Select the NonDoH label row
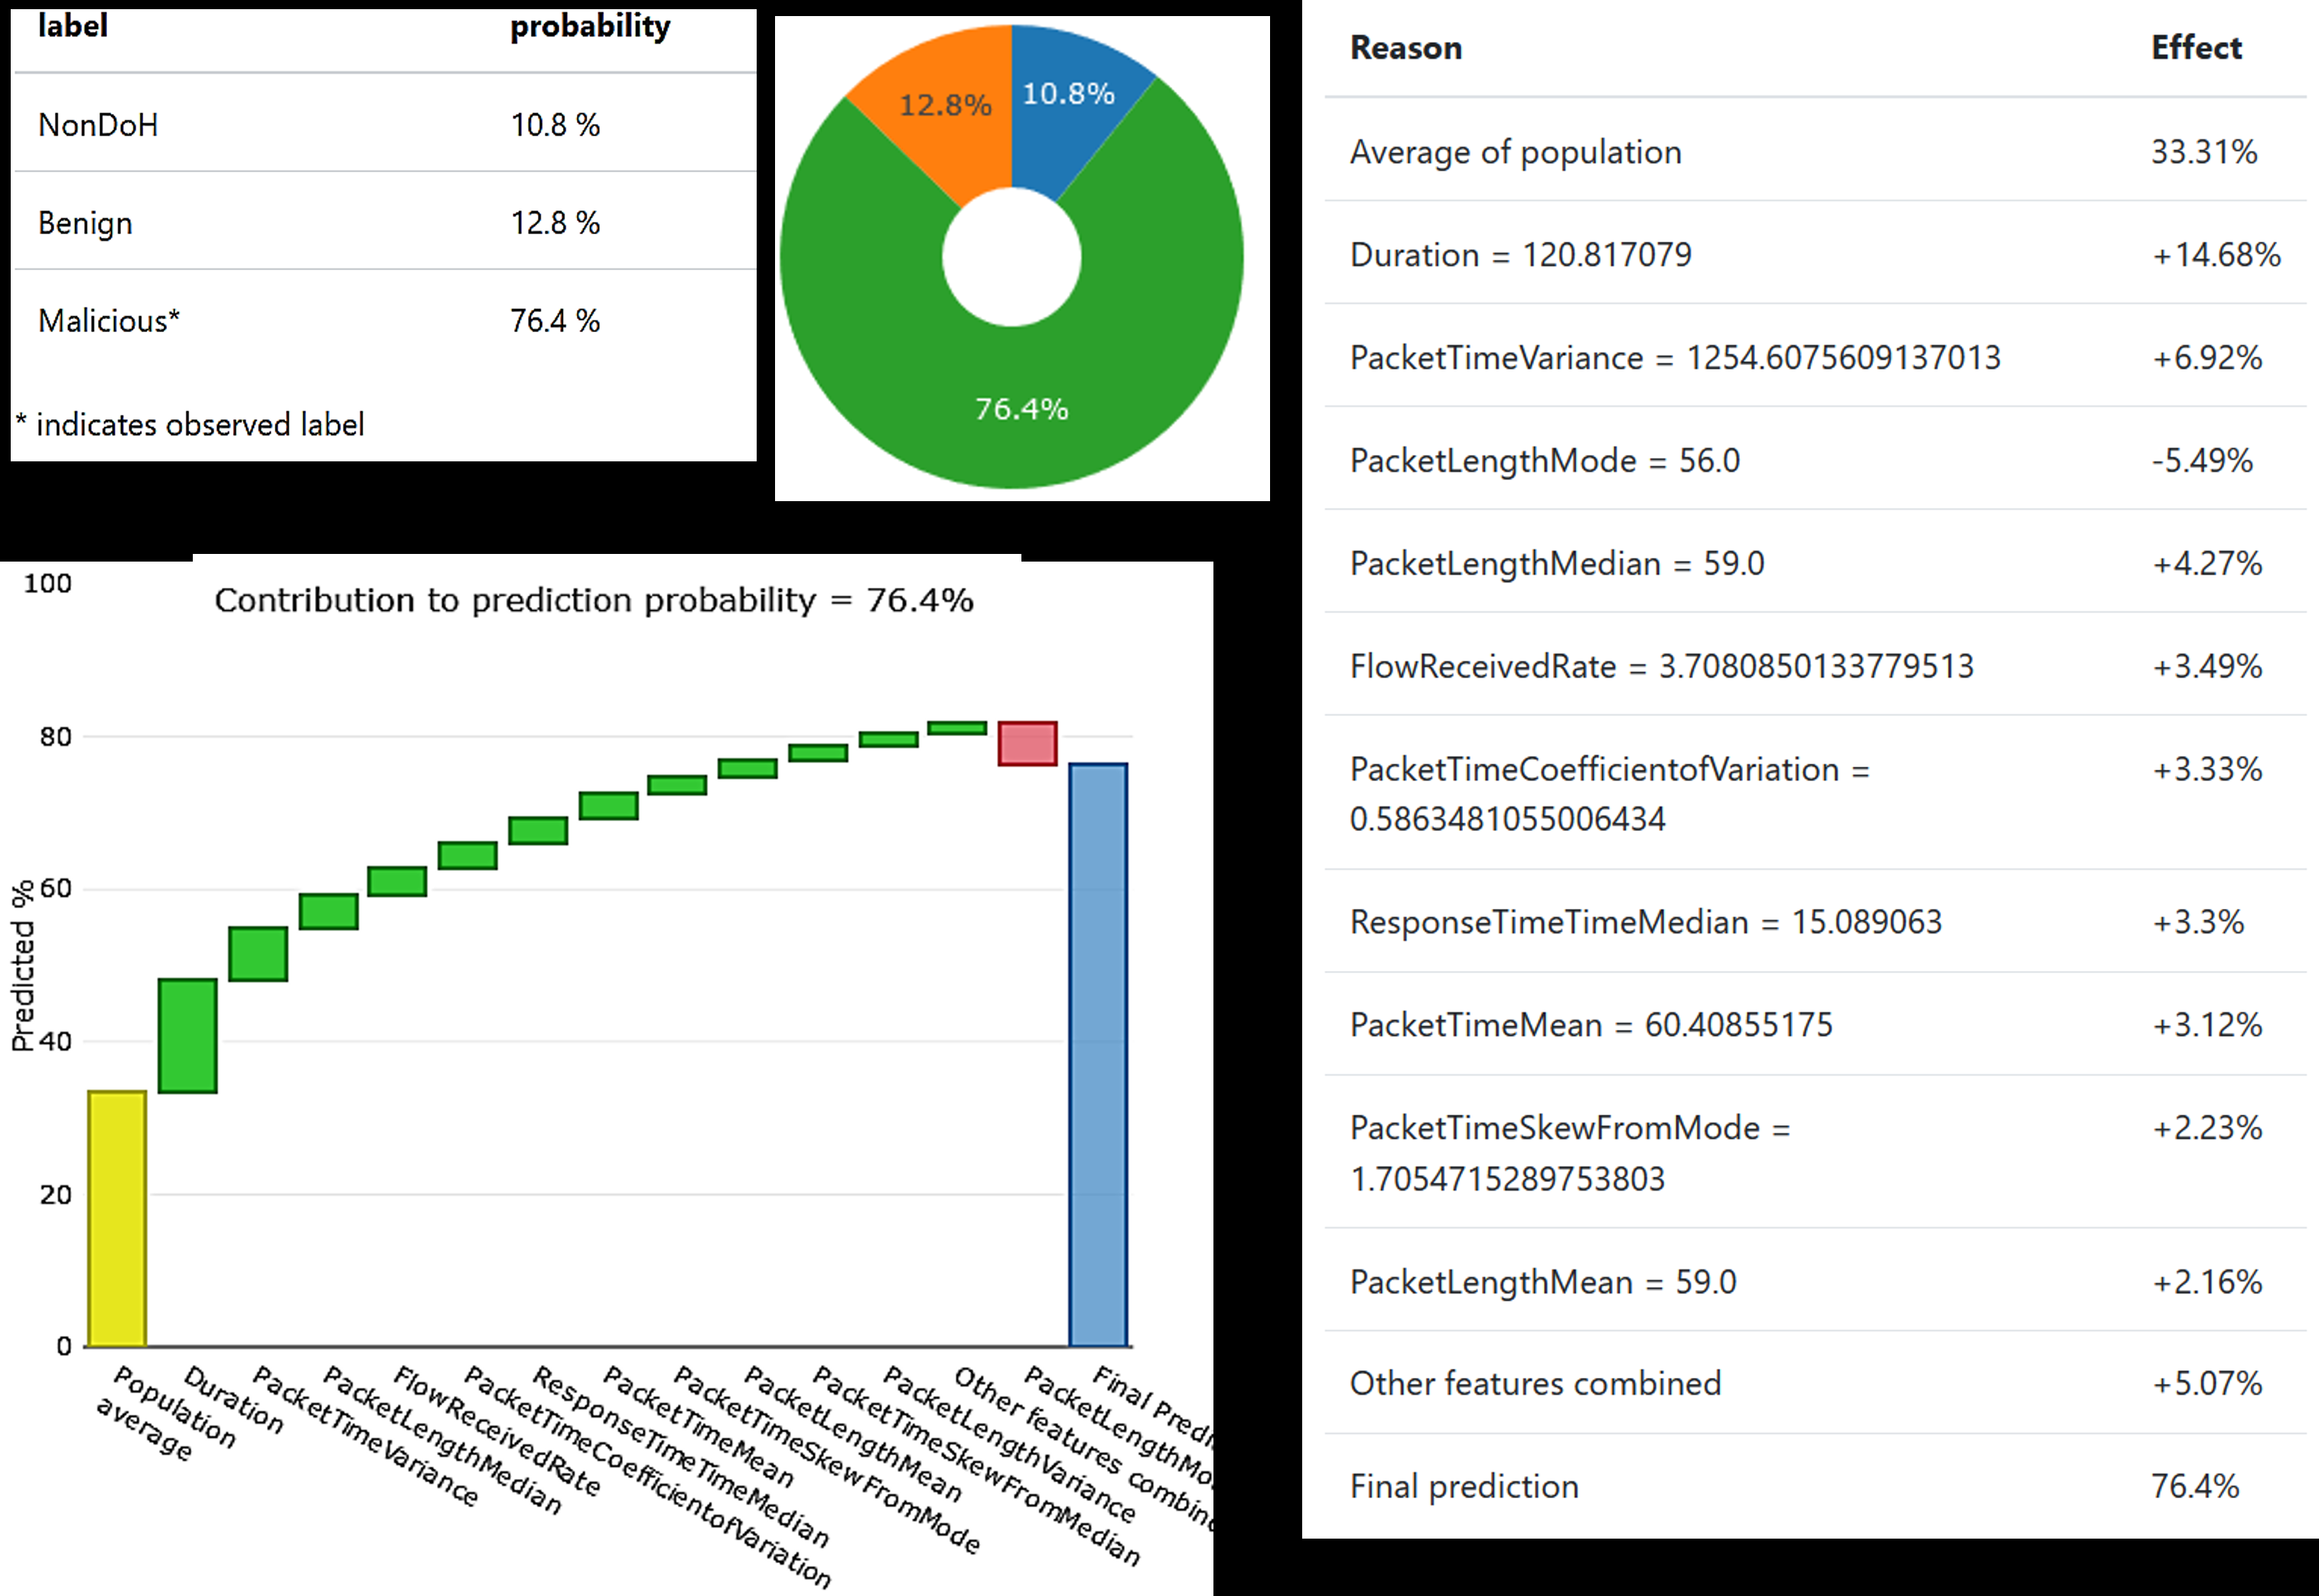The height and width of the screenshot is (1596, 2319). [98, 125]
